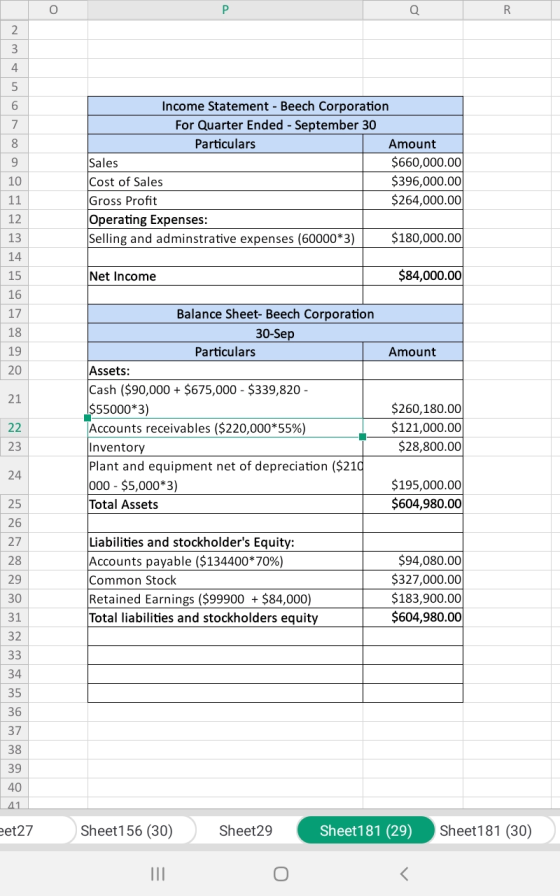Image resolution: width=560 pixels, height=896 pixels.
Task: Select the Inventory cell
Action: coord(225,447)
